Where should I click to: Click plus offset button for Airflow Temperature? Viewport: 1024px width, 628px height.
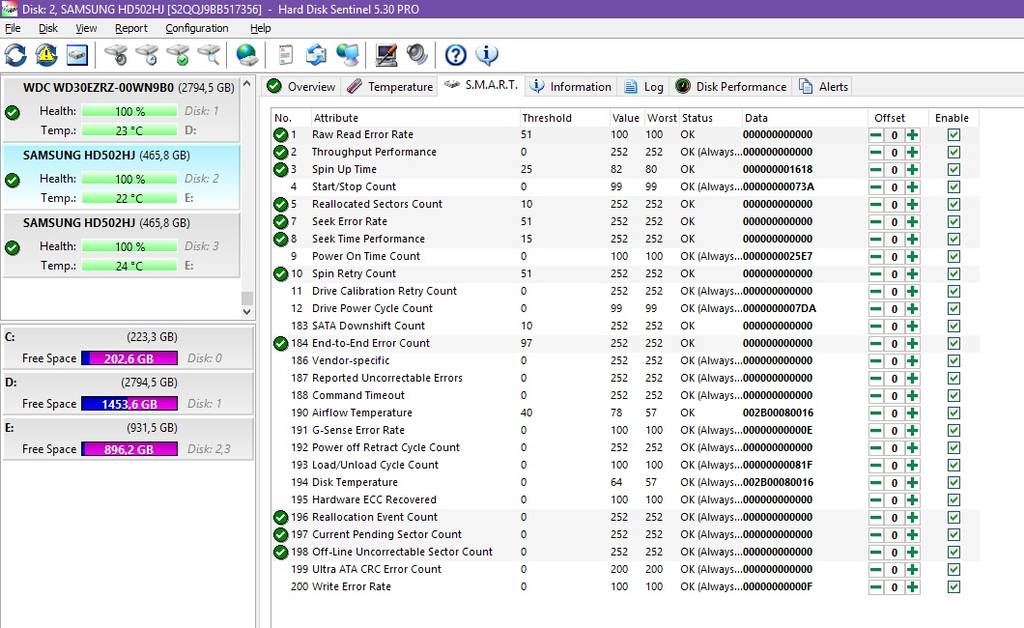(x=912, y=413)
